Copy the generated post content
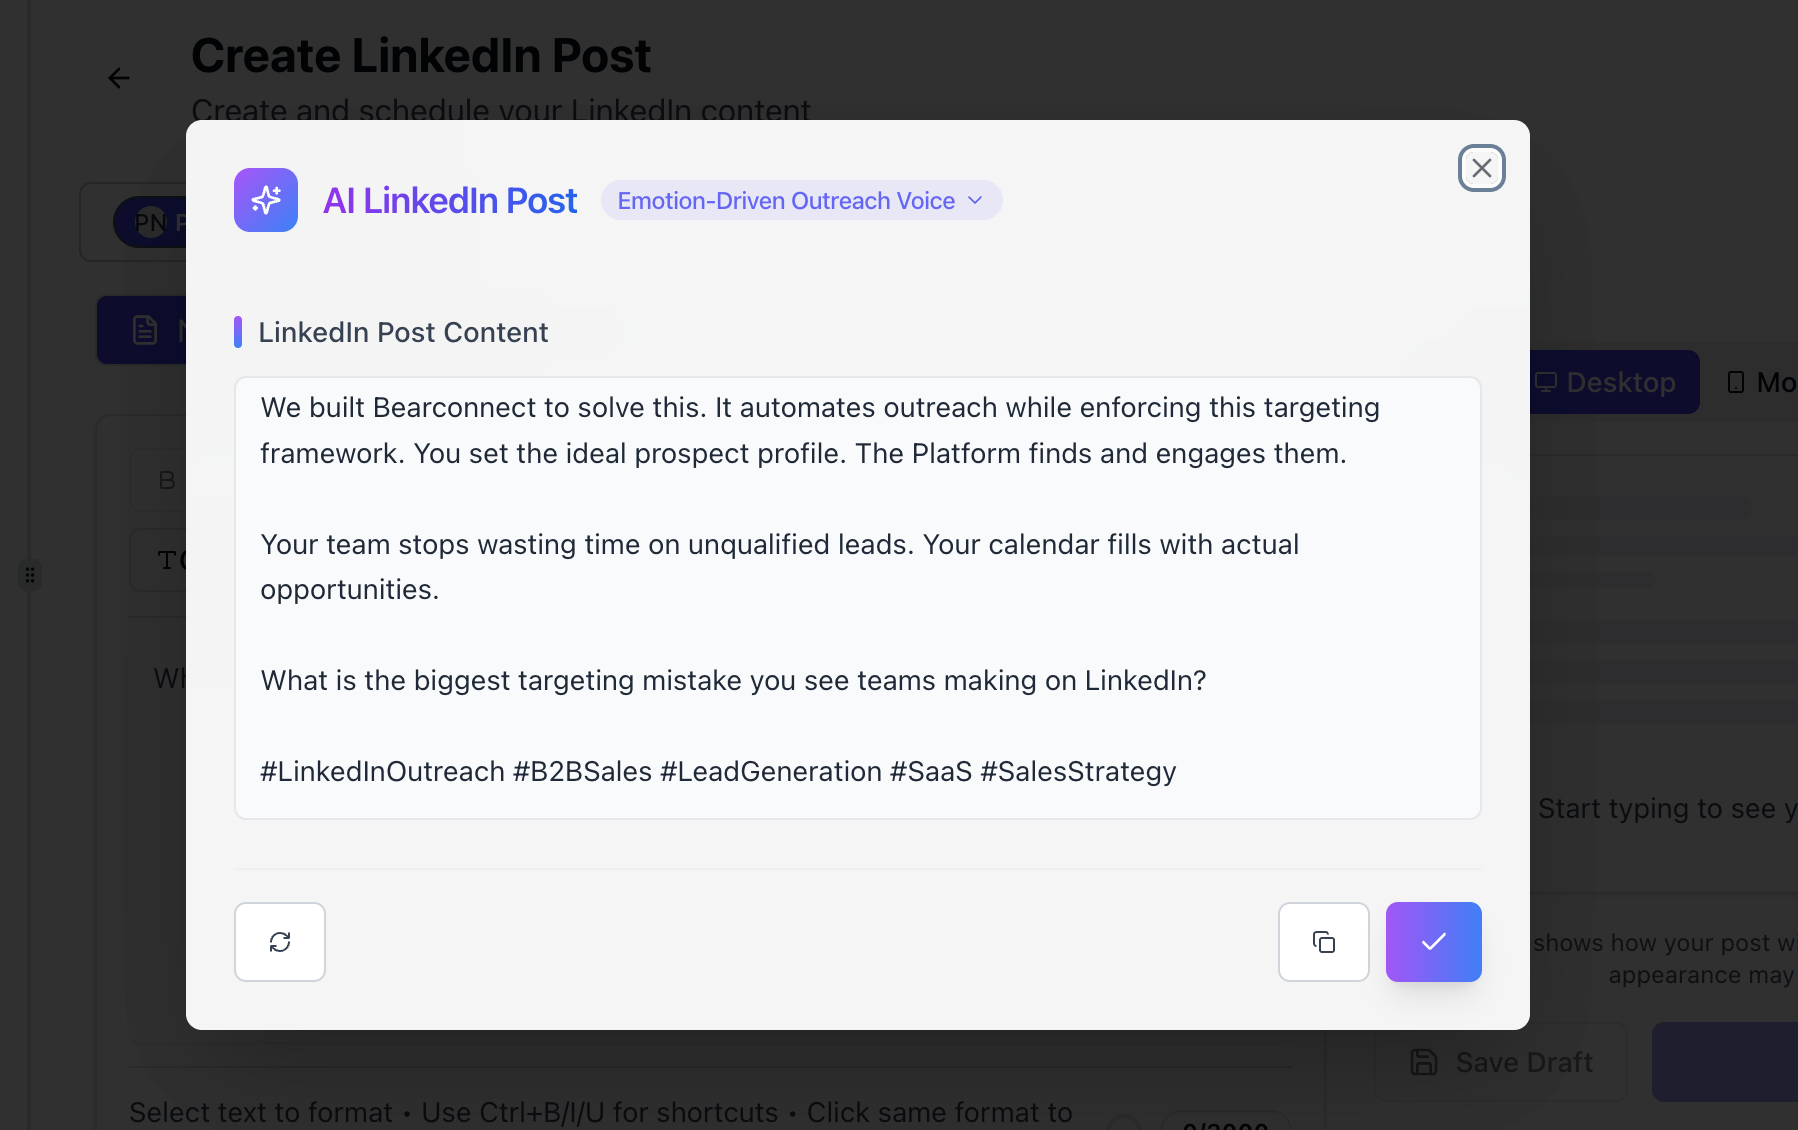This screenshot has width=1798, height=1130. (1323, 942)
